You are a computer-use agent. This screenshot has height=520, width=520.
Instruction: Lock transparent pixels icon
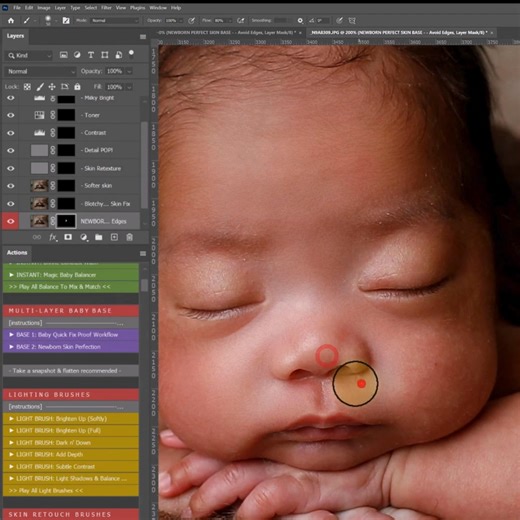(x=27, y=87)
